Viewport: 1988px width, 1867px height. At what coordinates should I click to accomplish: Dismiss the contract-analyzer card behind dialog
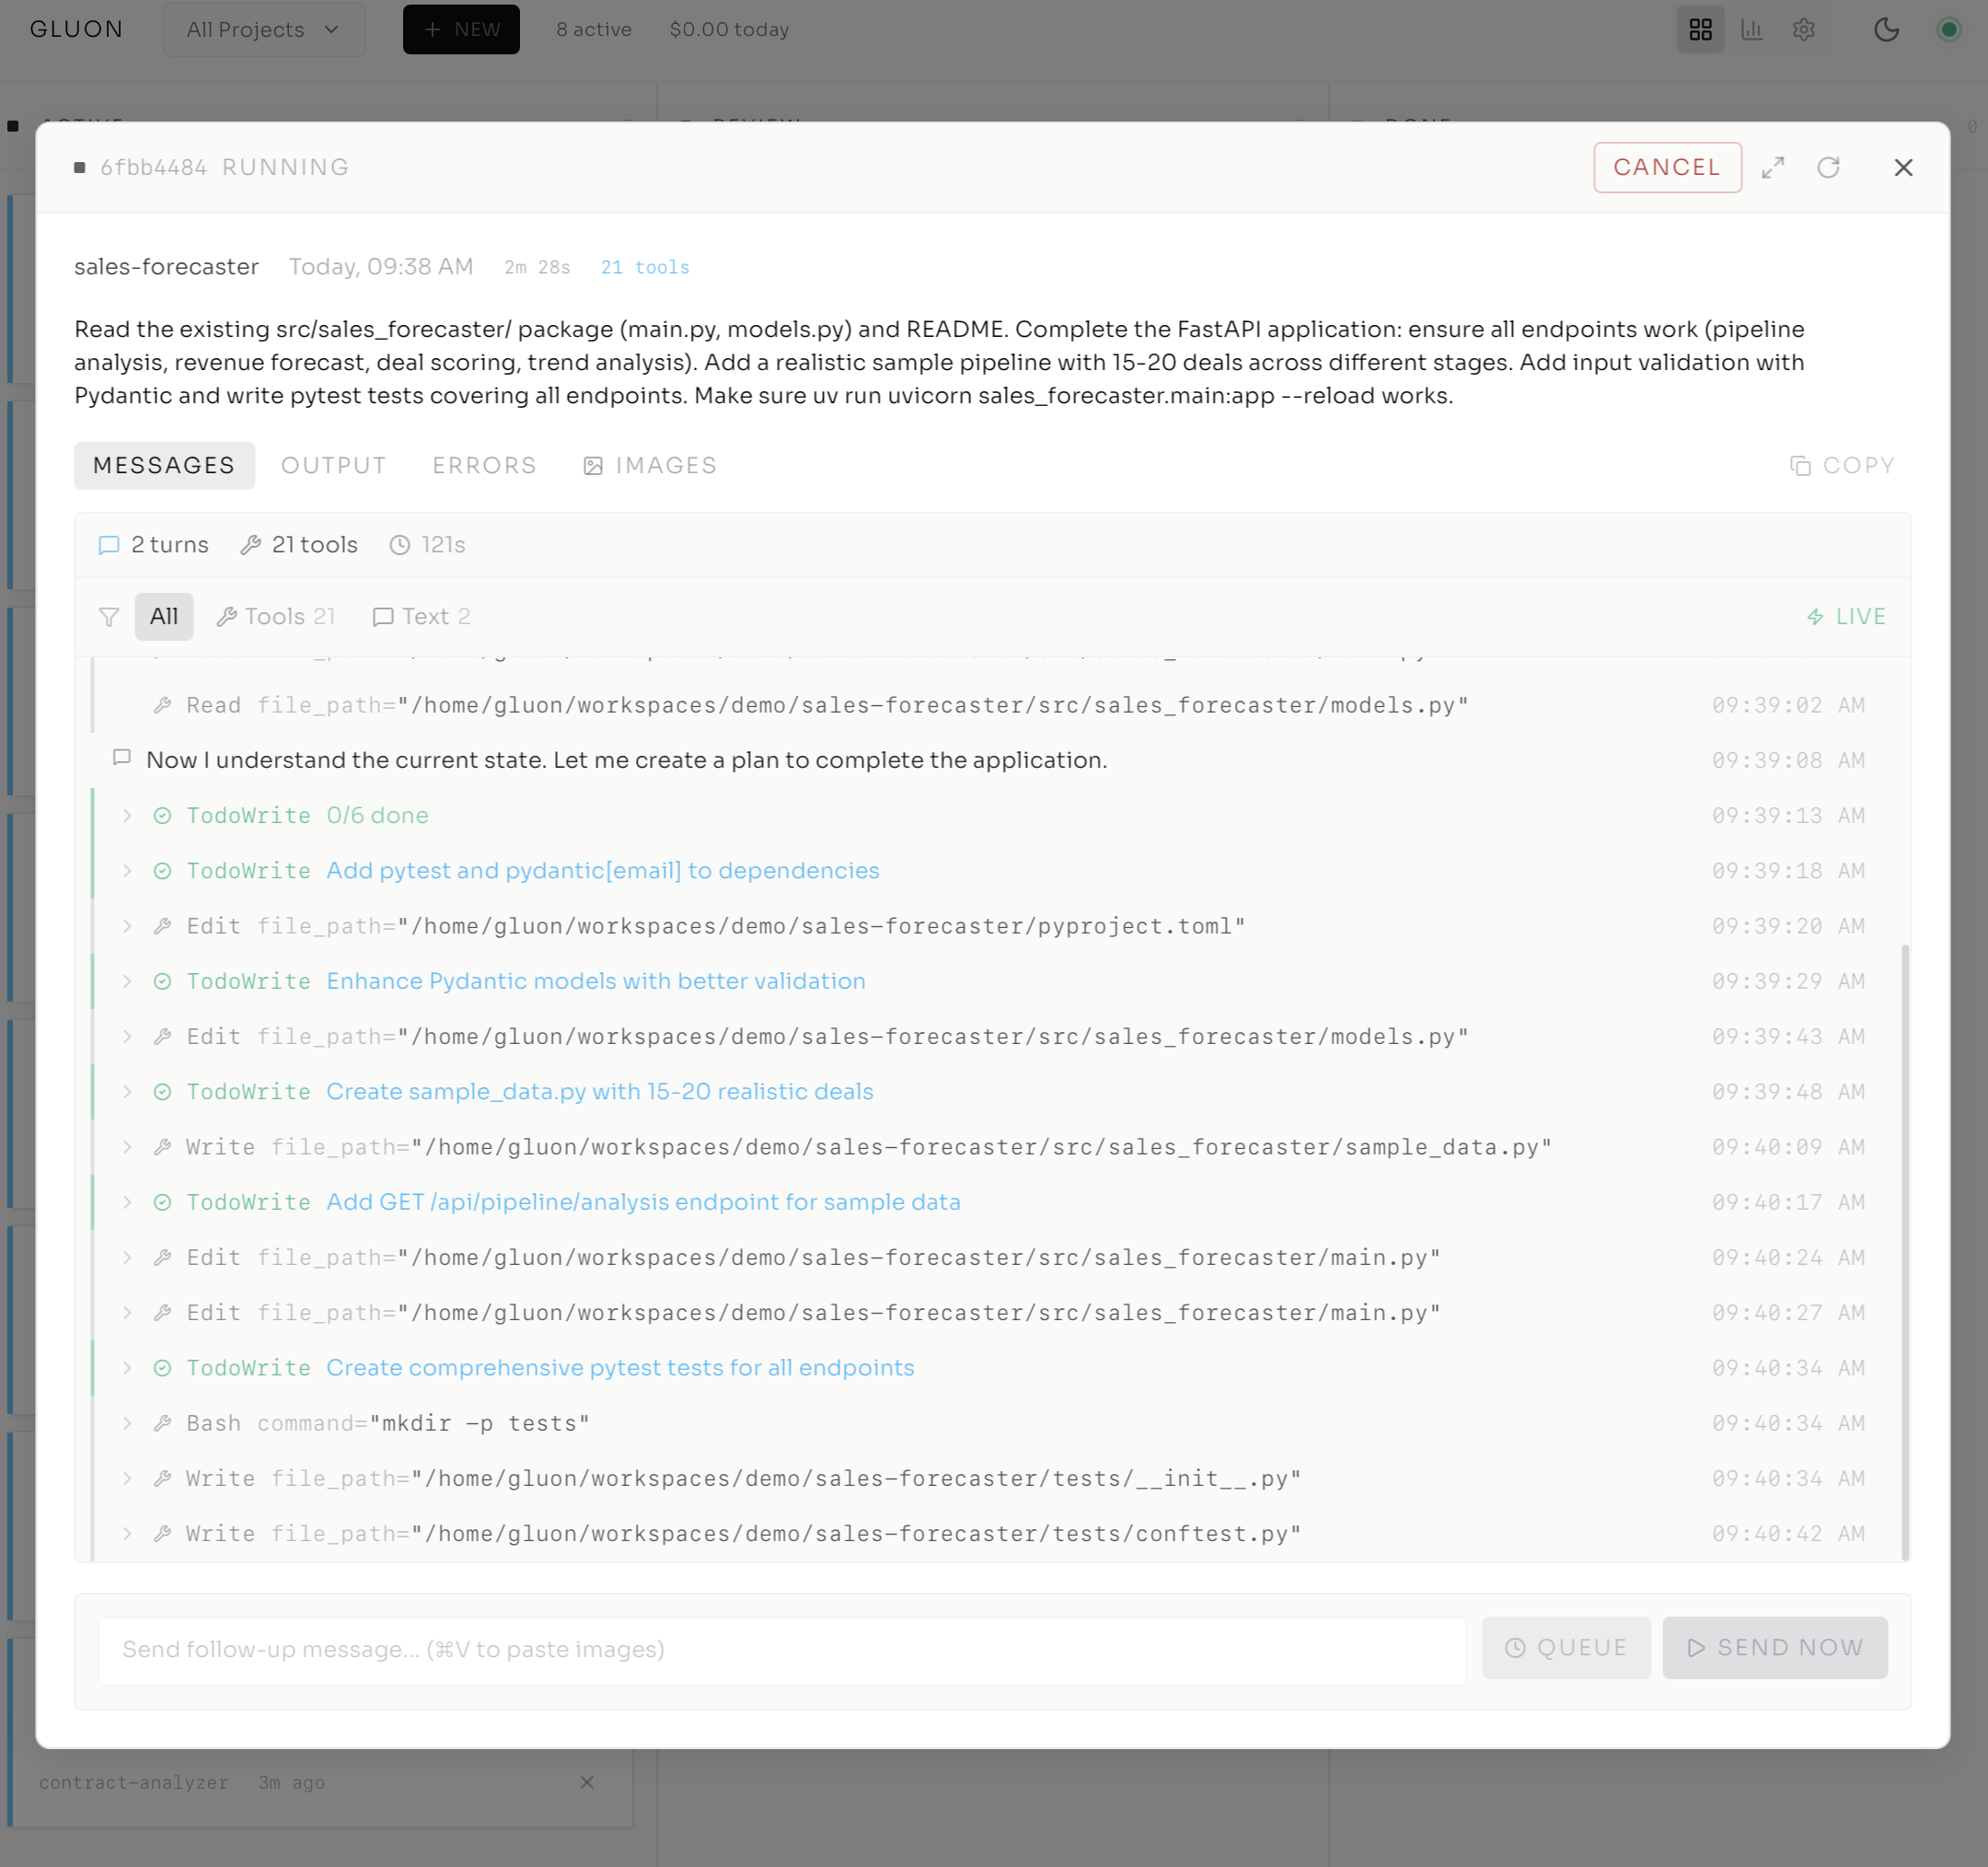point(587,1783)
